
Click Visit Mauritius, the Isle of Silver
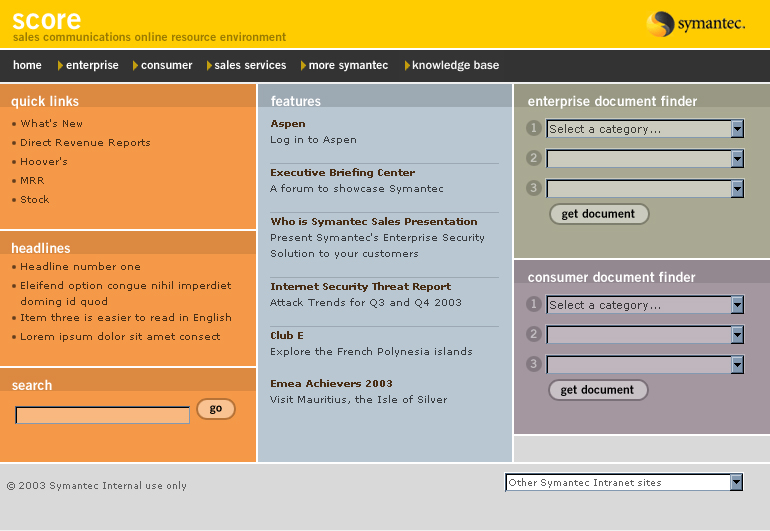click(x=358, y=399)
